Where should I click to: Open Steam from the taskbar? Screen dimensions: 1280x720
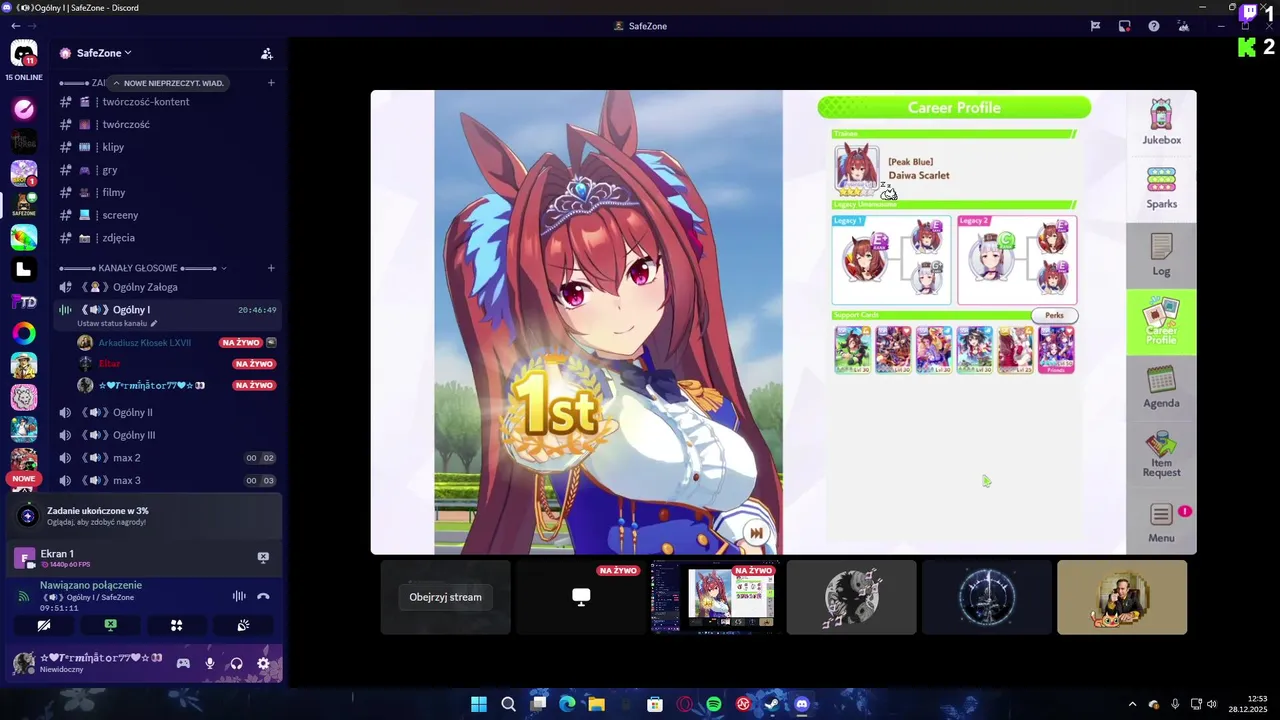click(x=772, y=704)
